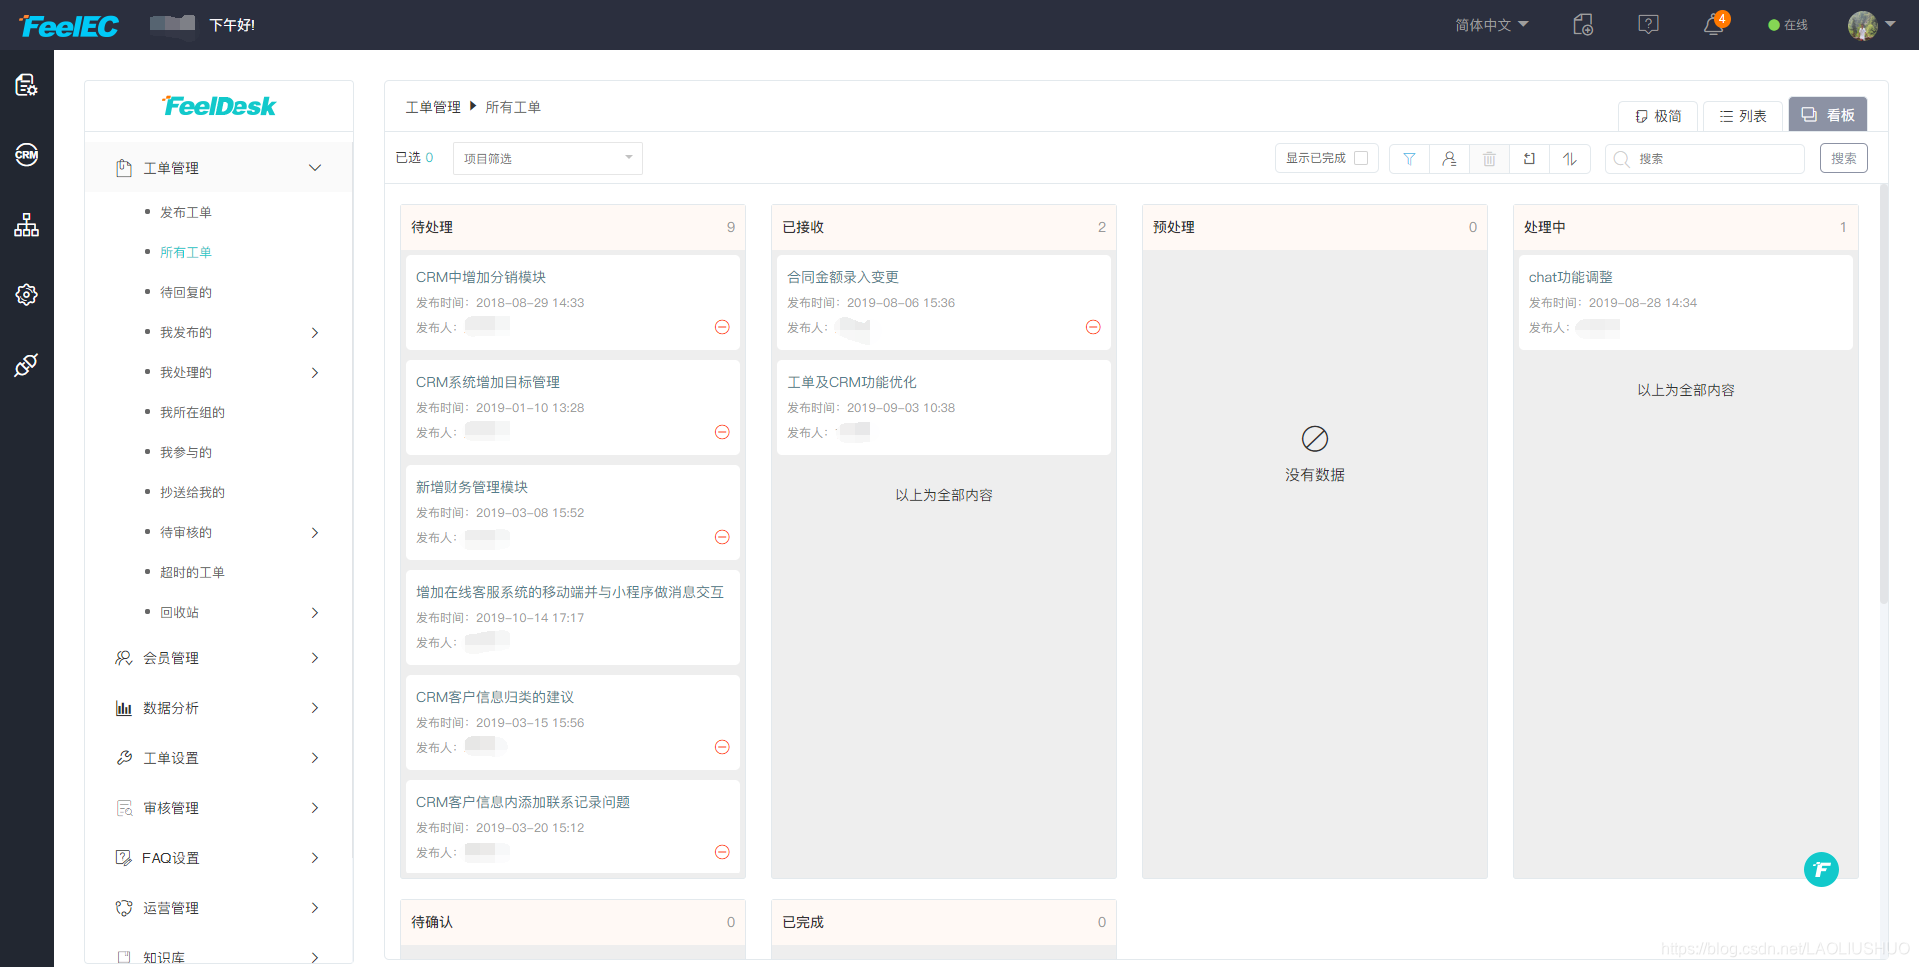Open the user avatar dropdown
The image size is (1919, 967).
point(1871,25)
